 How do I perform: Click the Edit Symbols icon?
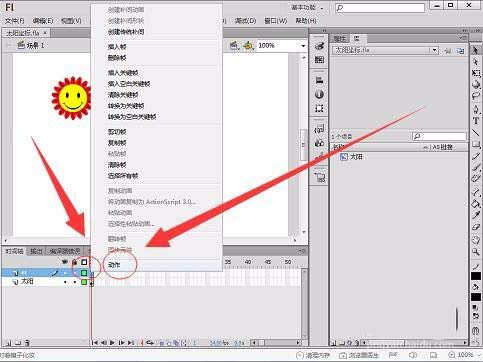[248, 45]
